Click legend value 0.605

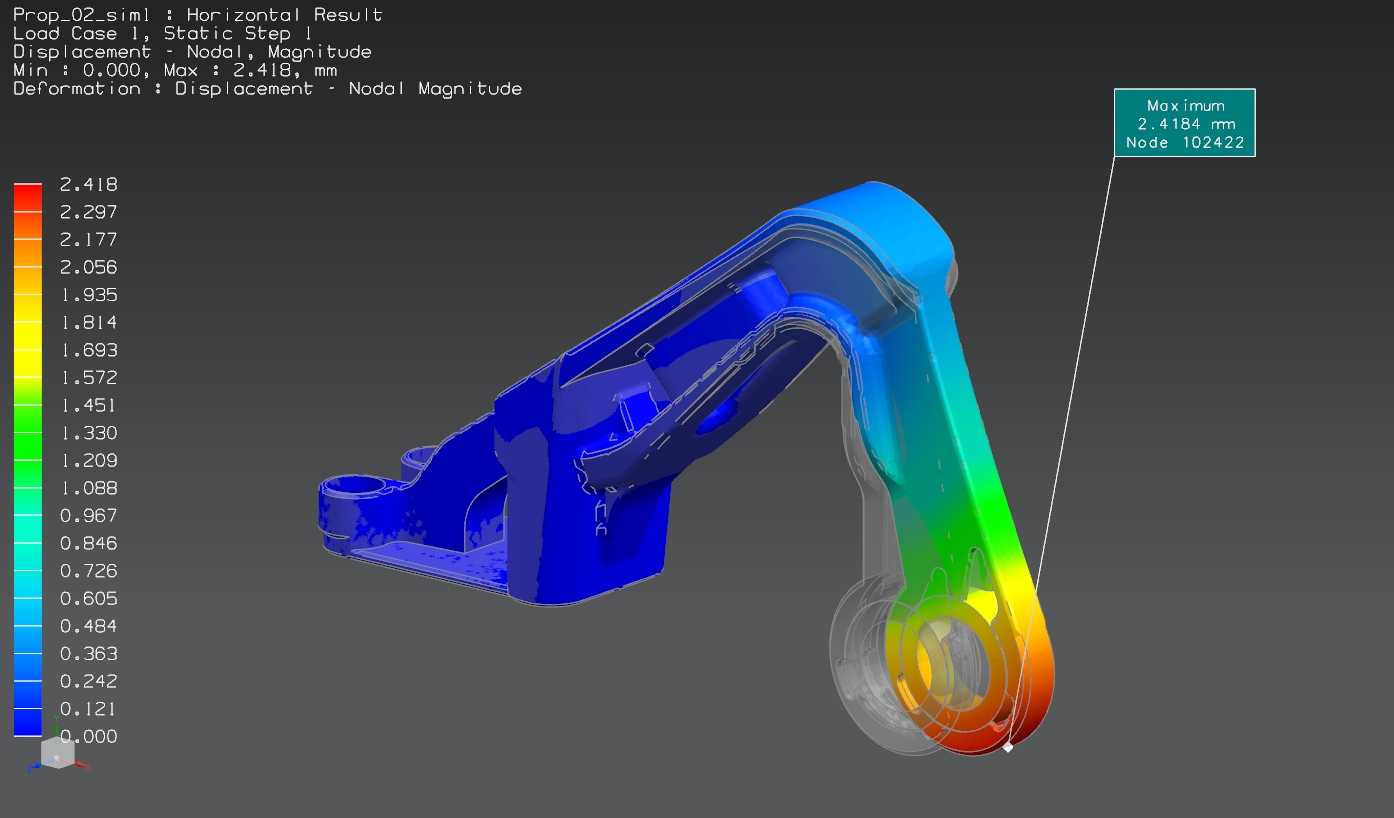88,598
